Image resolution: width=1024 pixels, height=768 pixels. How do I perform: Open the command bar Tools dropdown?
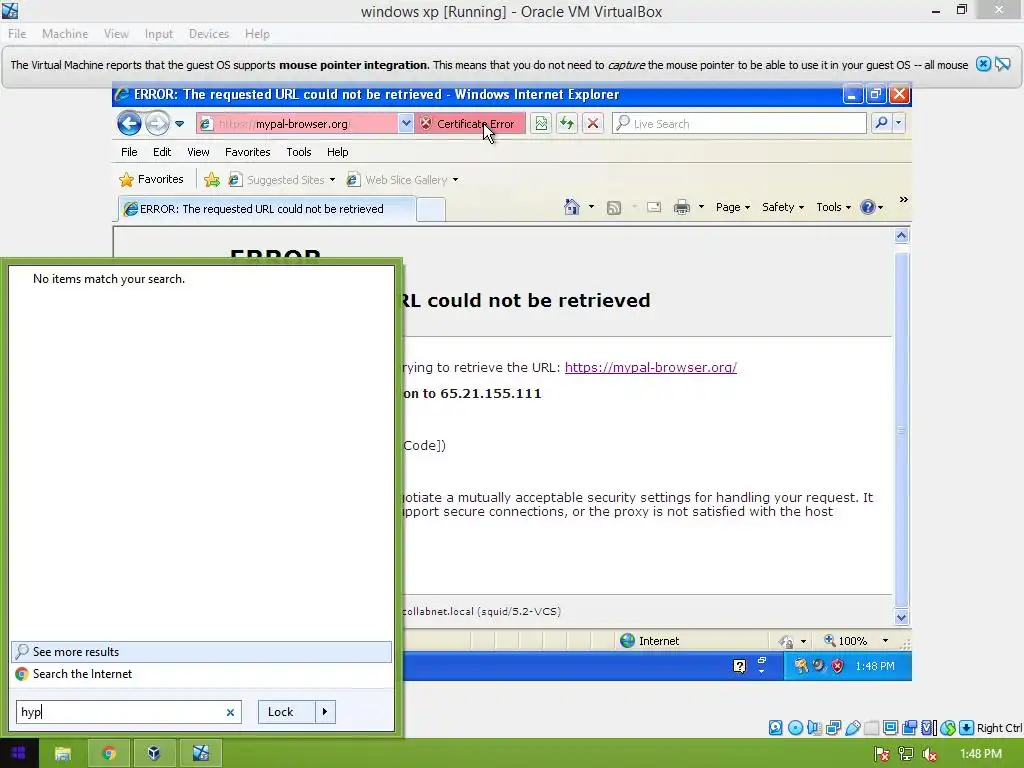tap(833, 207)
